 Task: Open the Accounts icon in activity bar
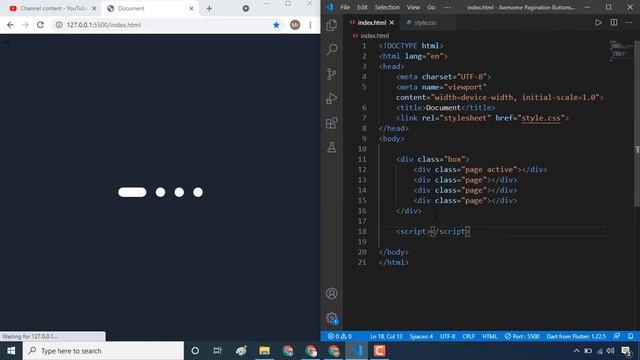tap(331, 293)
